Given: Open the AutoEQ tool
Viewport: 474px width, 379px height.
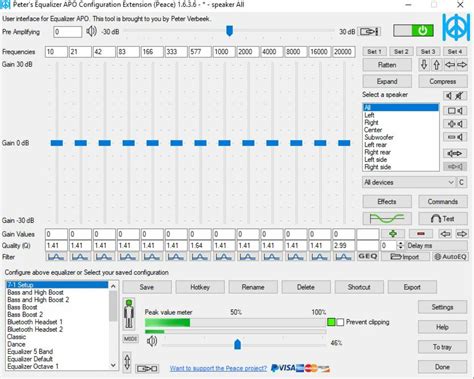Looking at the screenshot, I should [451, 257].
